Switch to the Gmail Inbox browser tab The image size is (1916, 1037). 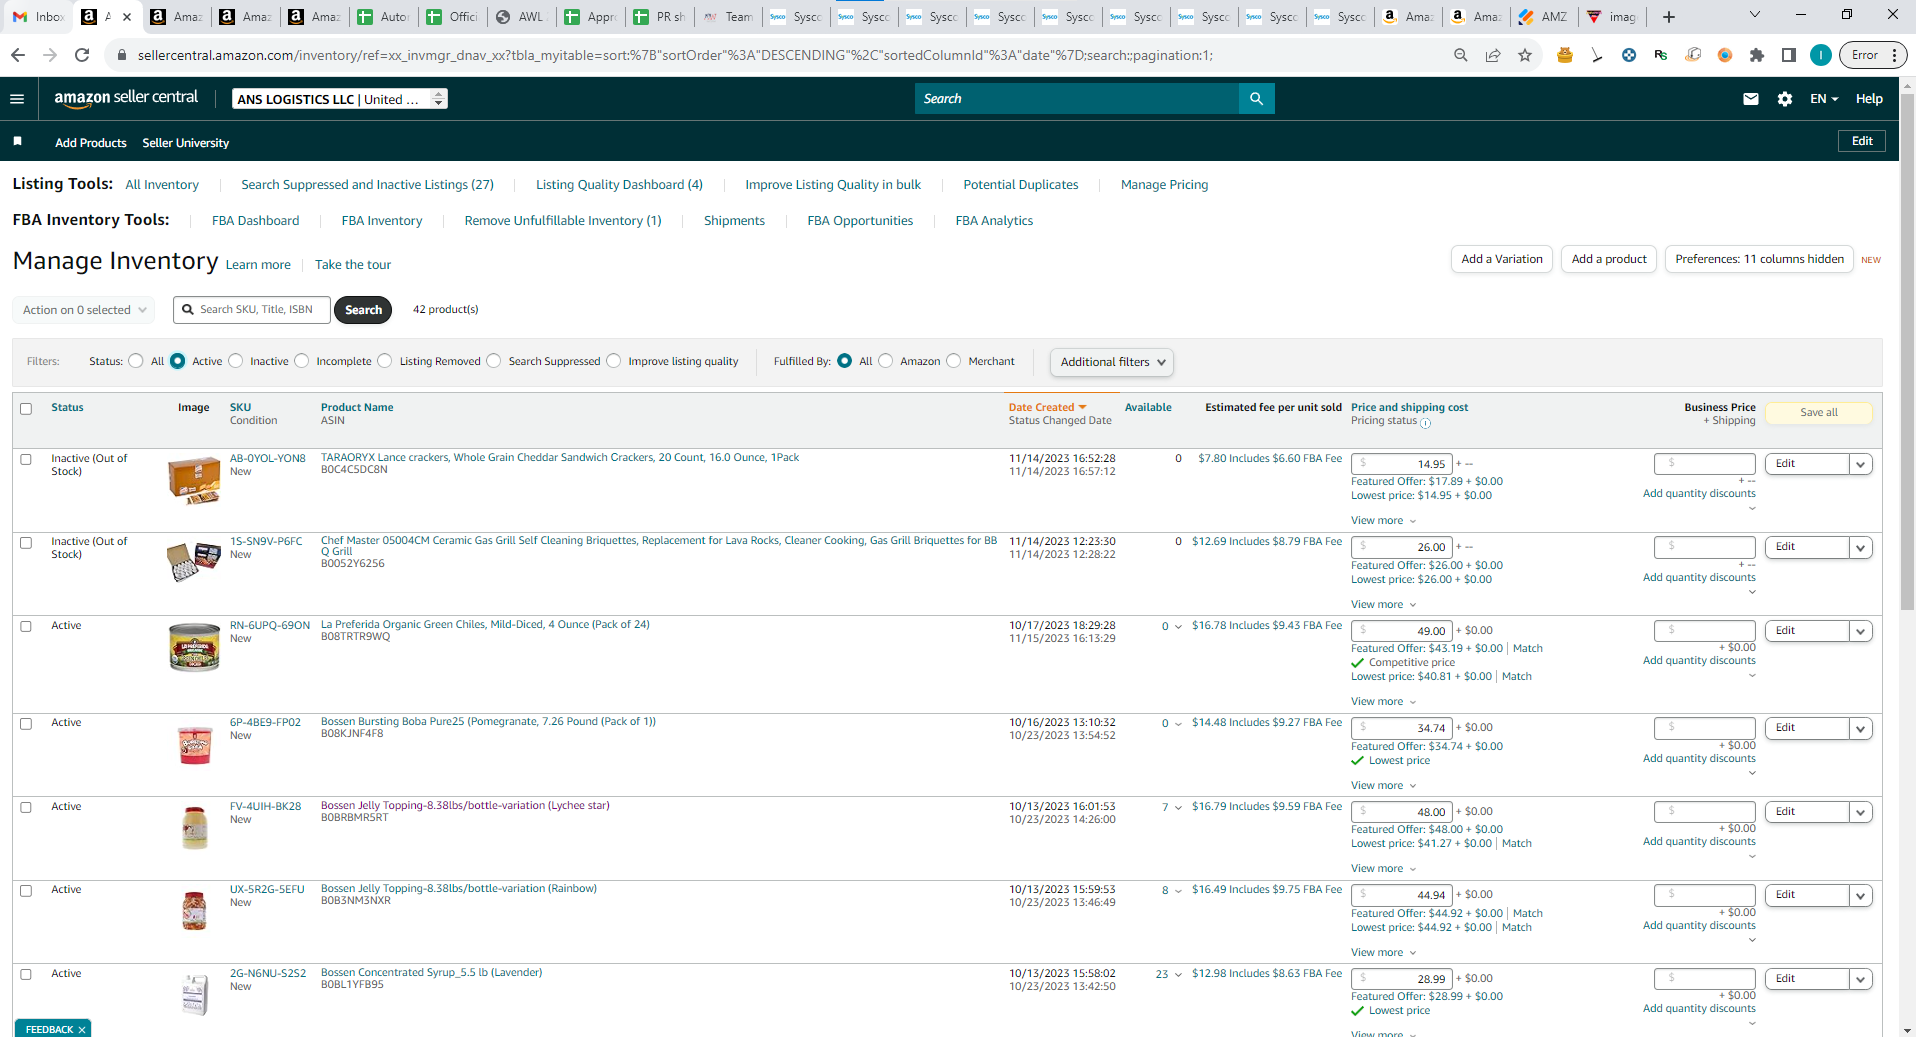tap(40, 17)
